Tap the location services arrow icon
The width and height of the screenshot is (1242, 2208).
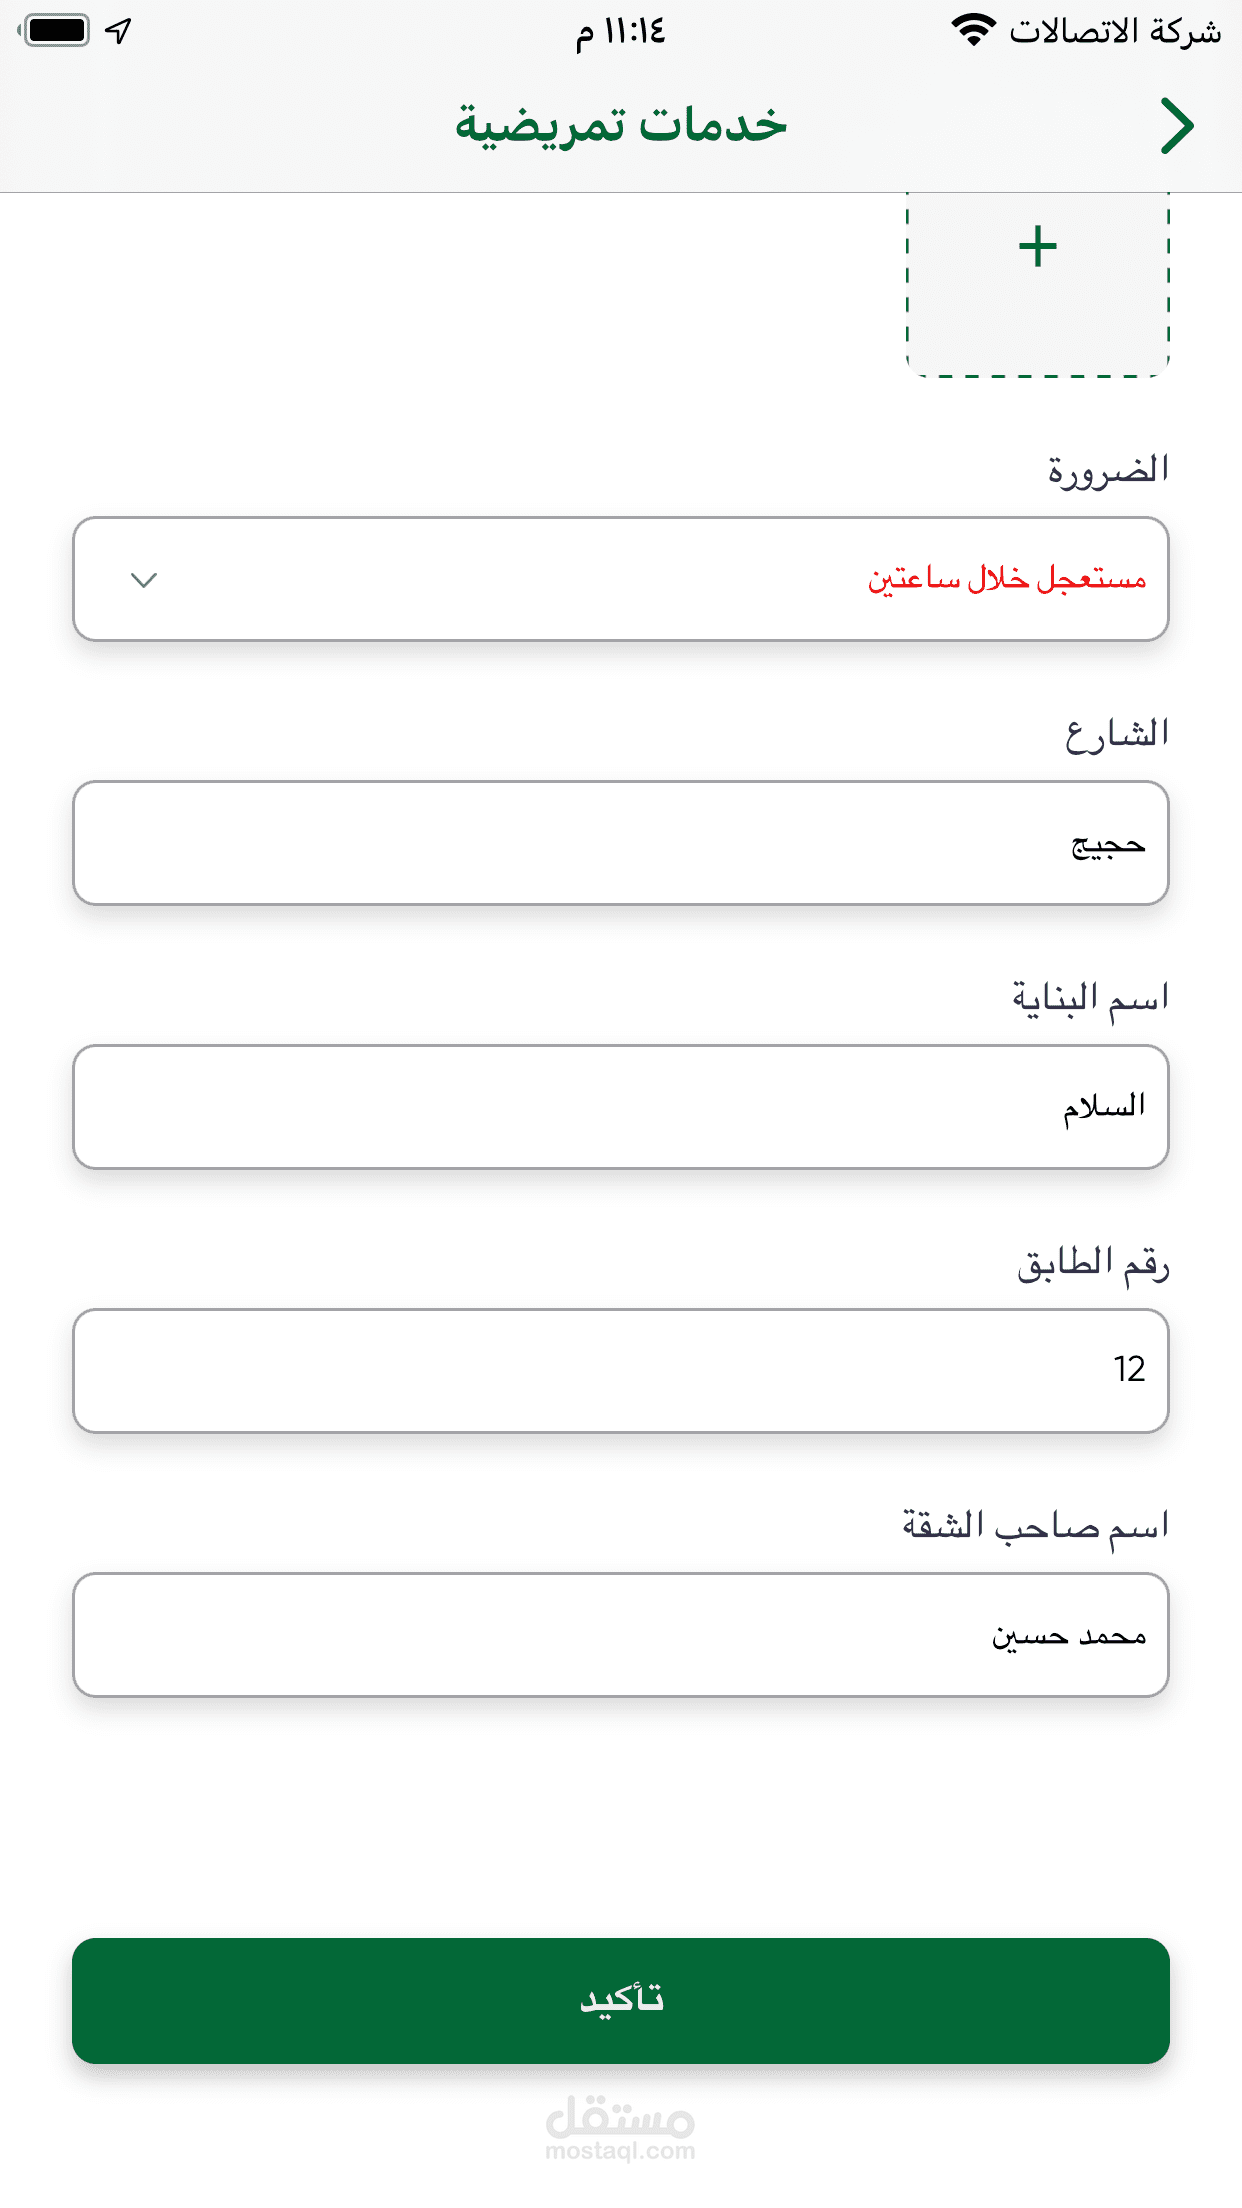119,31
